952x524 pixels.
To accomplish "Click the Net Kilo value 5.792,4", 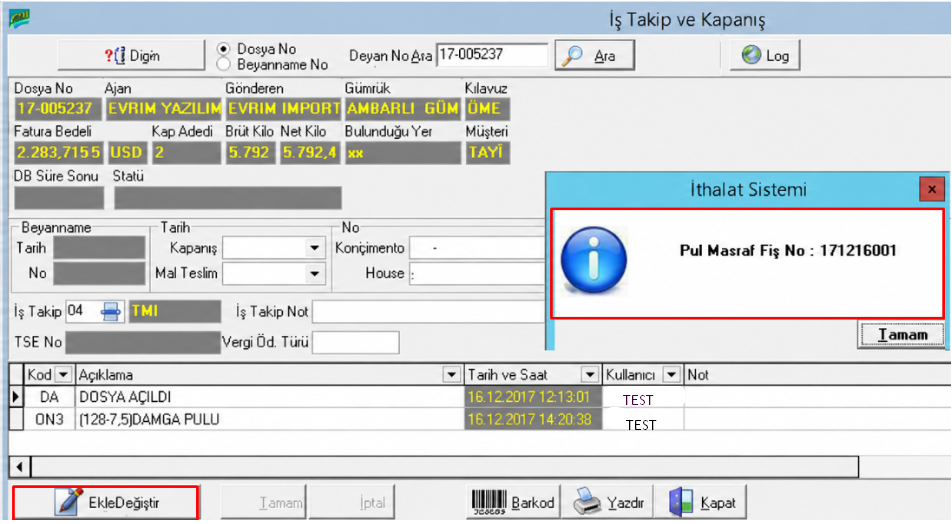I will pyautogui.click(x=310, y=152).
